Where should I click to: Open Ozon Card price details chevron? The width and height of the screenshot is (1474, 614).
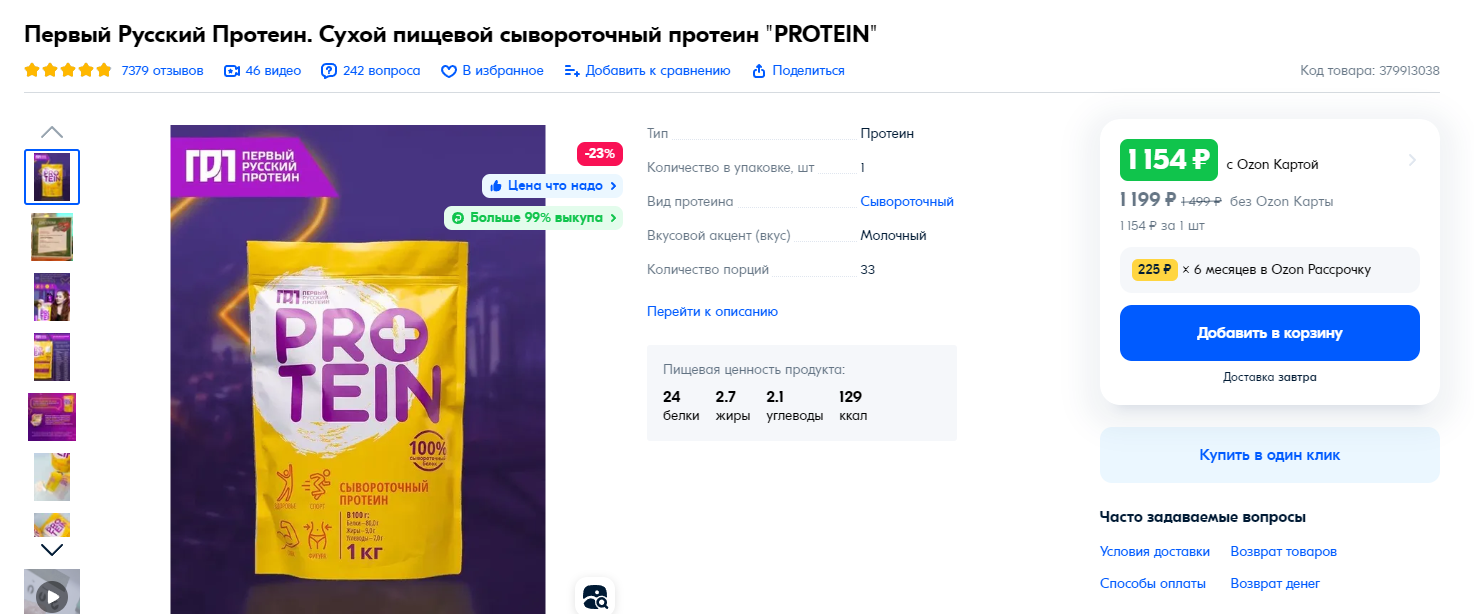pyautogui.click(x=1412, y=160)
